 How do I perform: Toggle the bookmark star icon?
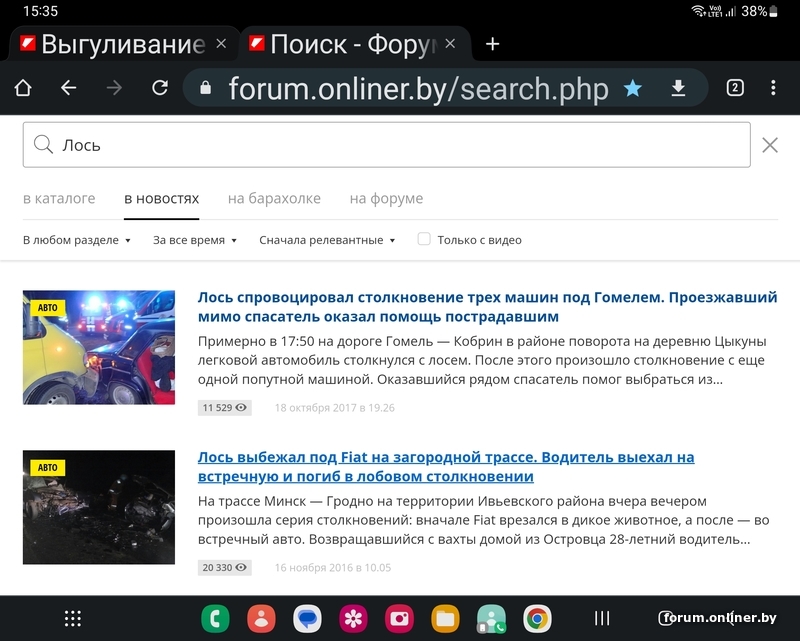633,88
